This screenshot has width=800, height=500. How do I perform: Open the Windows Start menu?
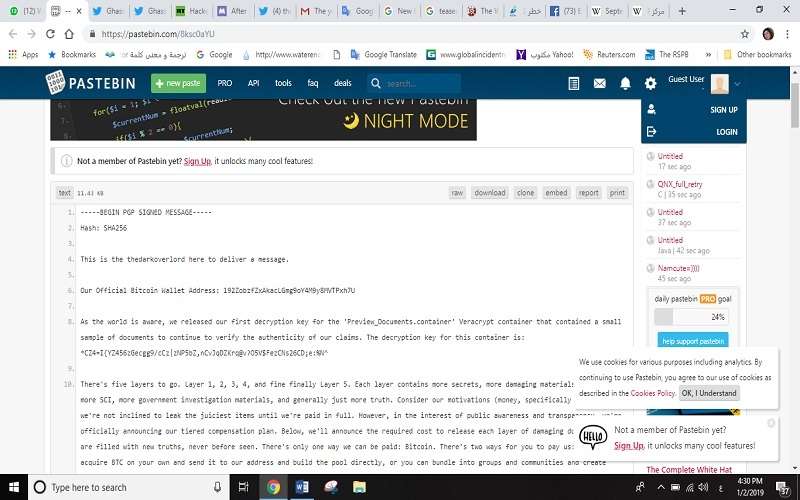point(14,487)
